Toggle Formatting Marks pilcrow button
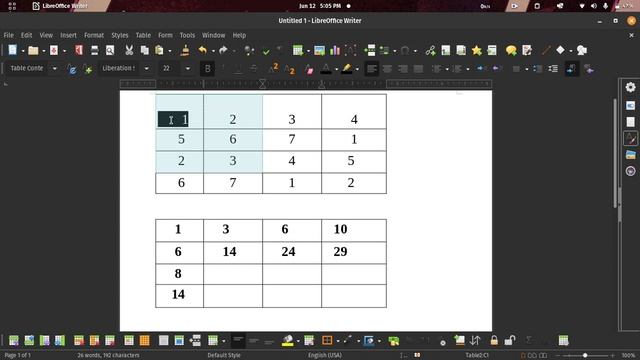The height and width of the screenshot is (360, 640). pyautogui.click(x=279, y=50)
